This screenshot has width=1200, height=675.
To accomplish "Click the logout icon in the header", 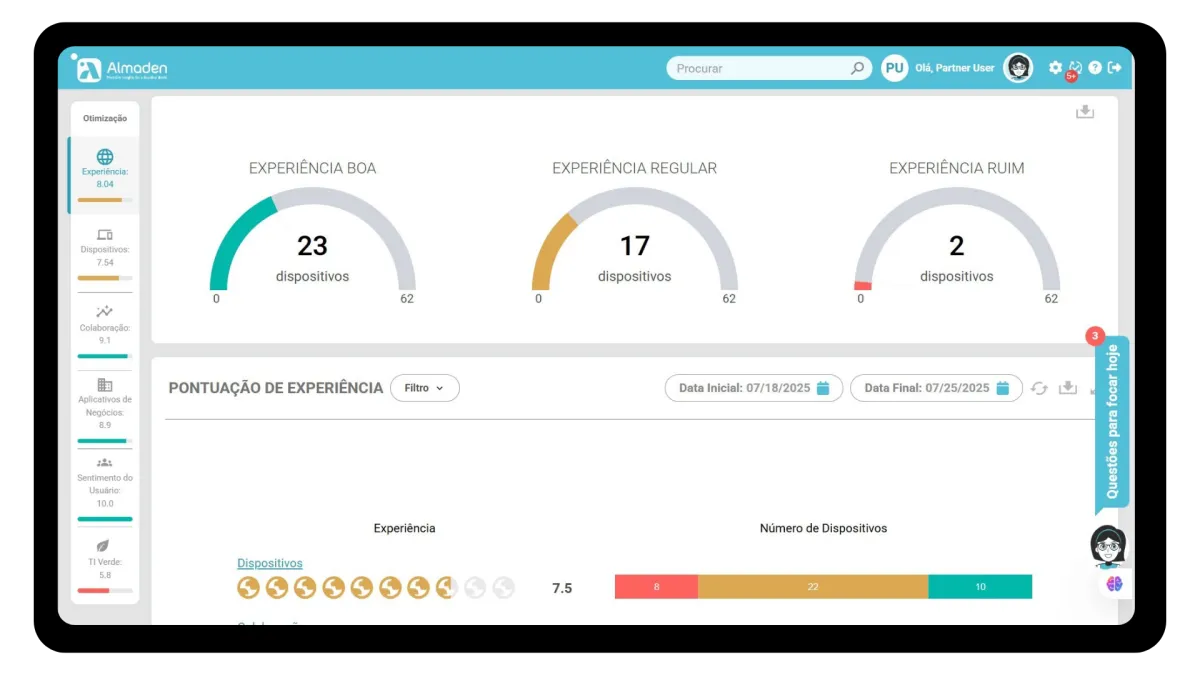I will (1115, 67).
